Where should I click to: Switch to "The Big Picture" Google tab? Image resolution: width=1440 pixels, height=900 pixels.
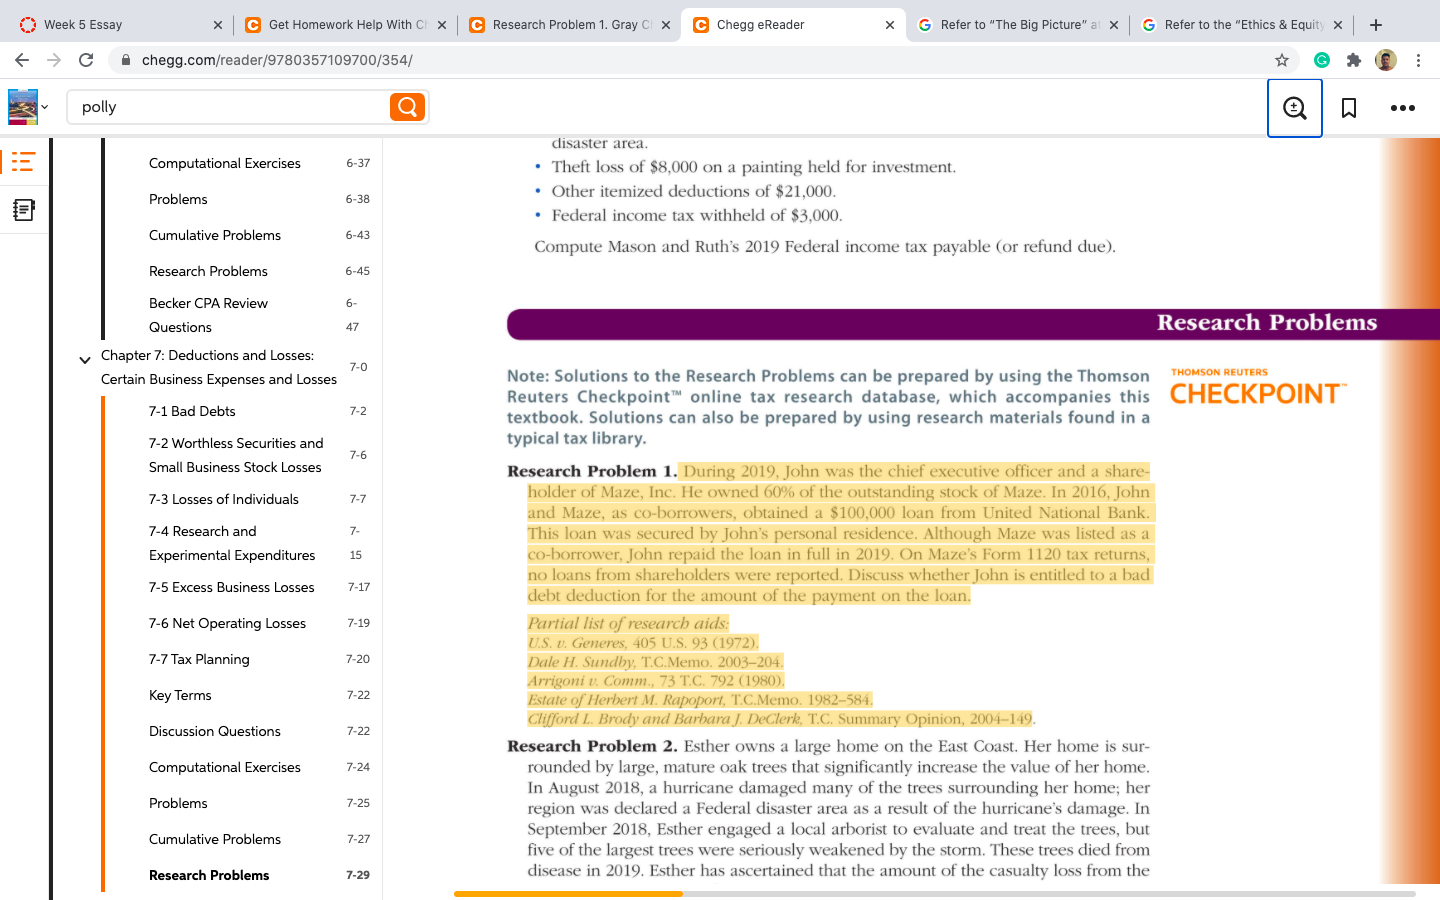(1017, 24)
